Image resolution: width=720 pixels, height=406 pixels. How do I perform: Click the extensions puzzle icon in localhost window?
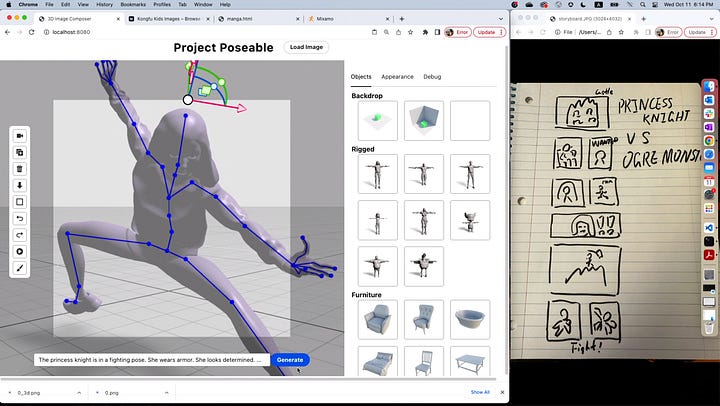[x=425, y=32]
